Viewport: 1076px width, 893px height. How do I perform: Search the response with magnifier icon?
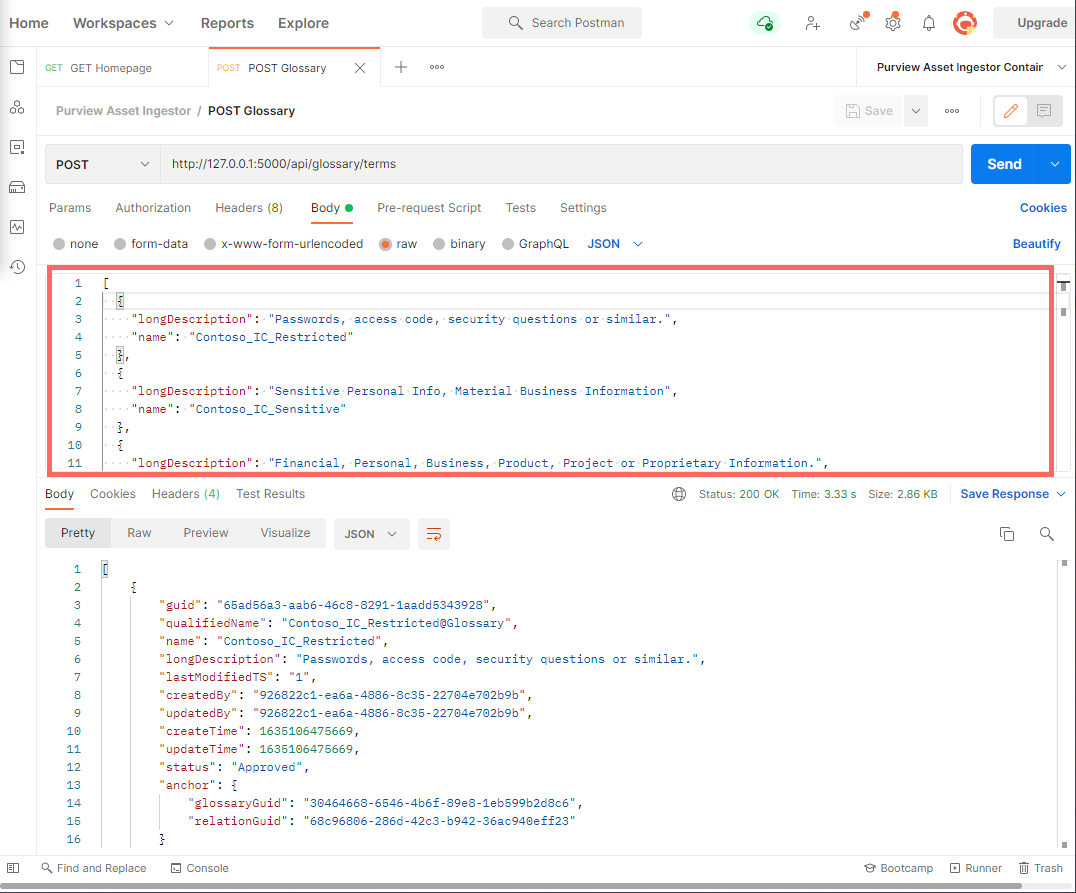[1046, 534]
